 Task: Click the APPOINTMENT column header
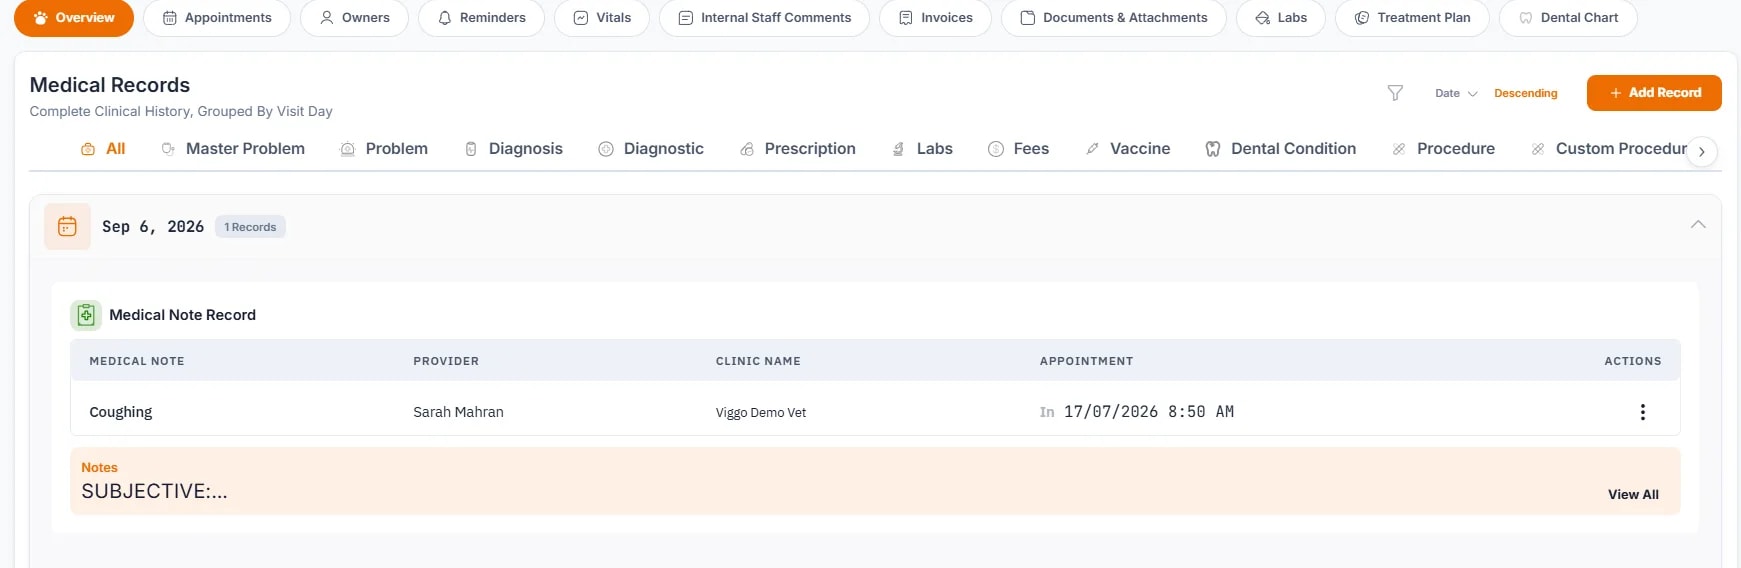(x=1086, y=361)
